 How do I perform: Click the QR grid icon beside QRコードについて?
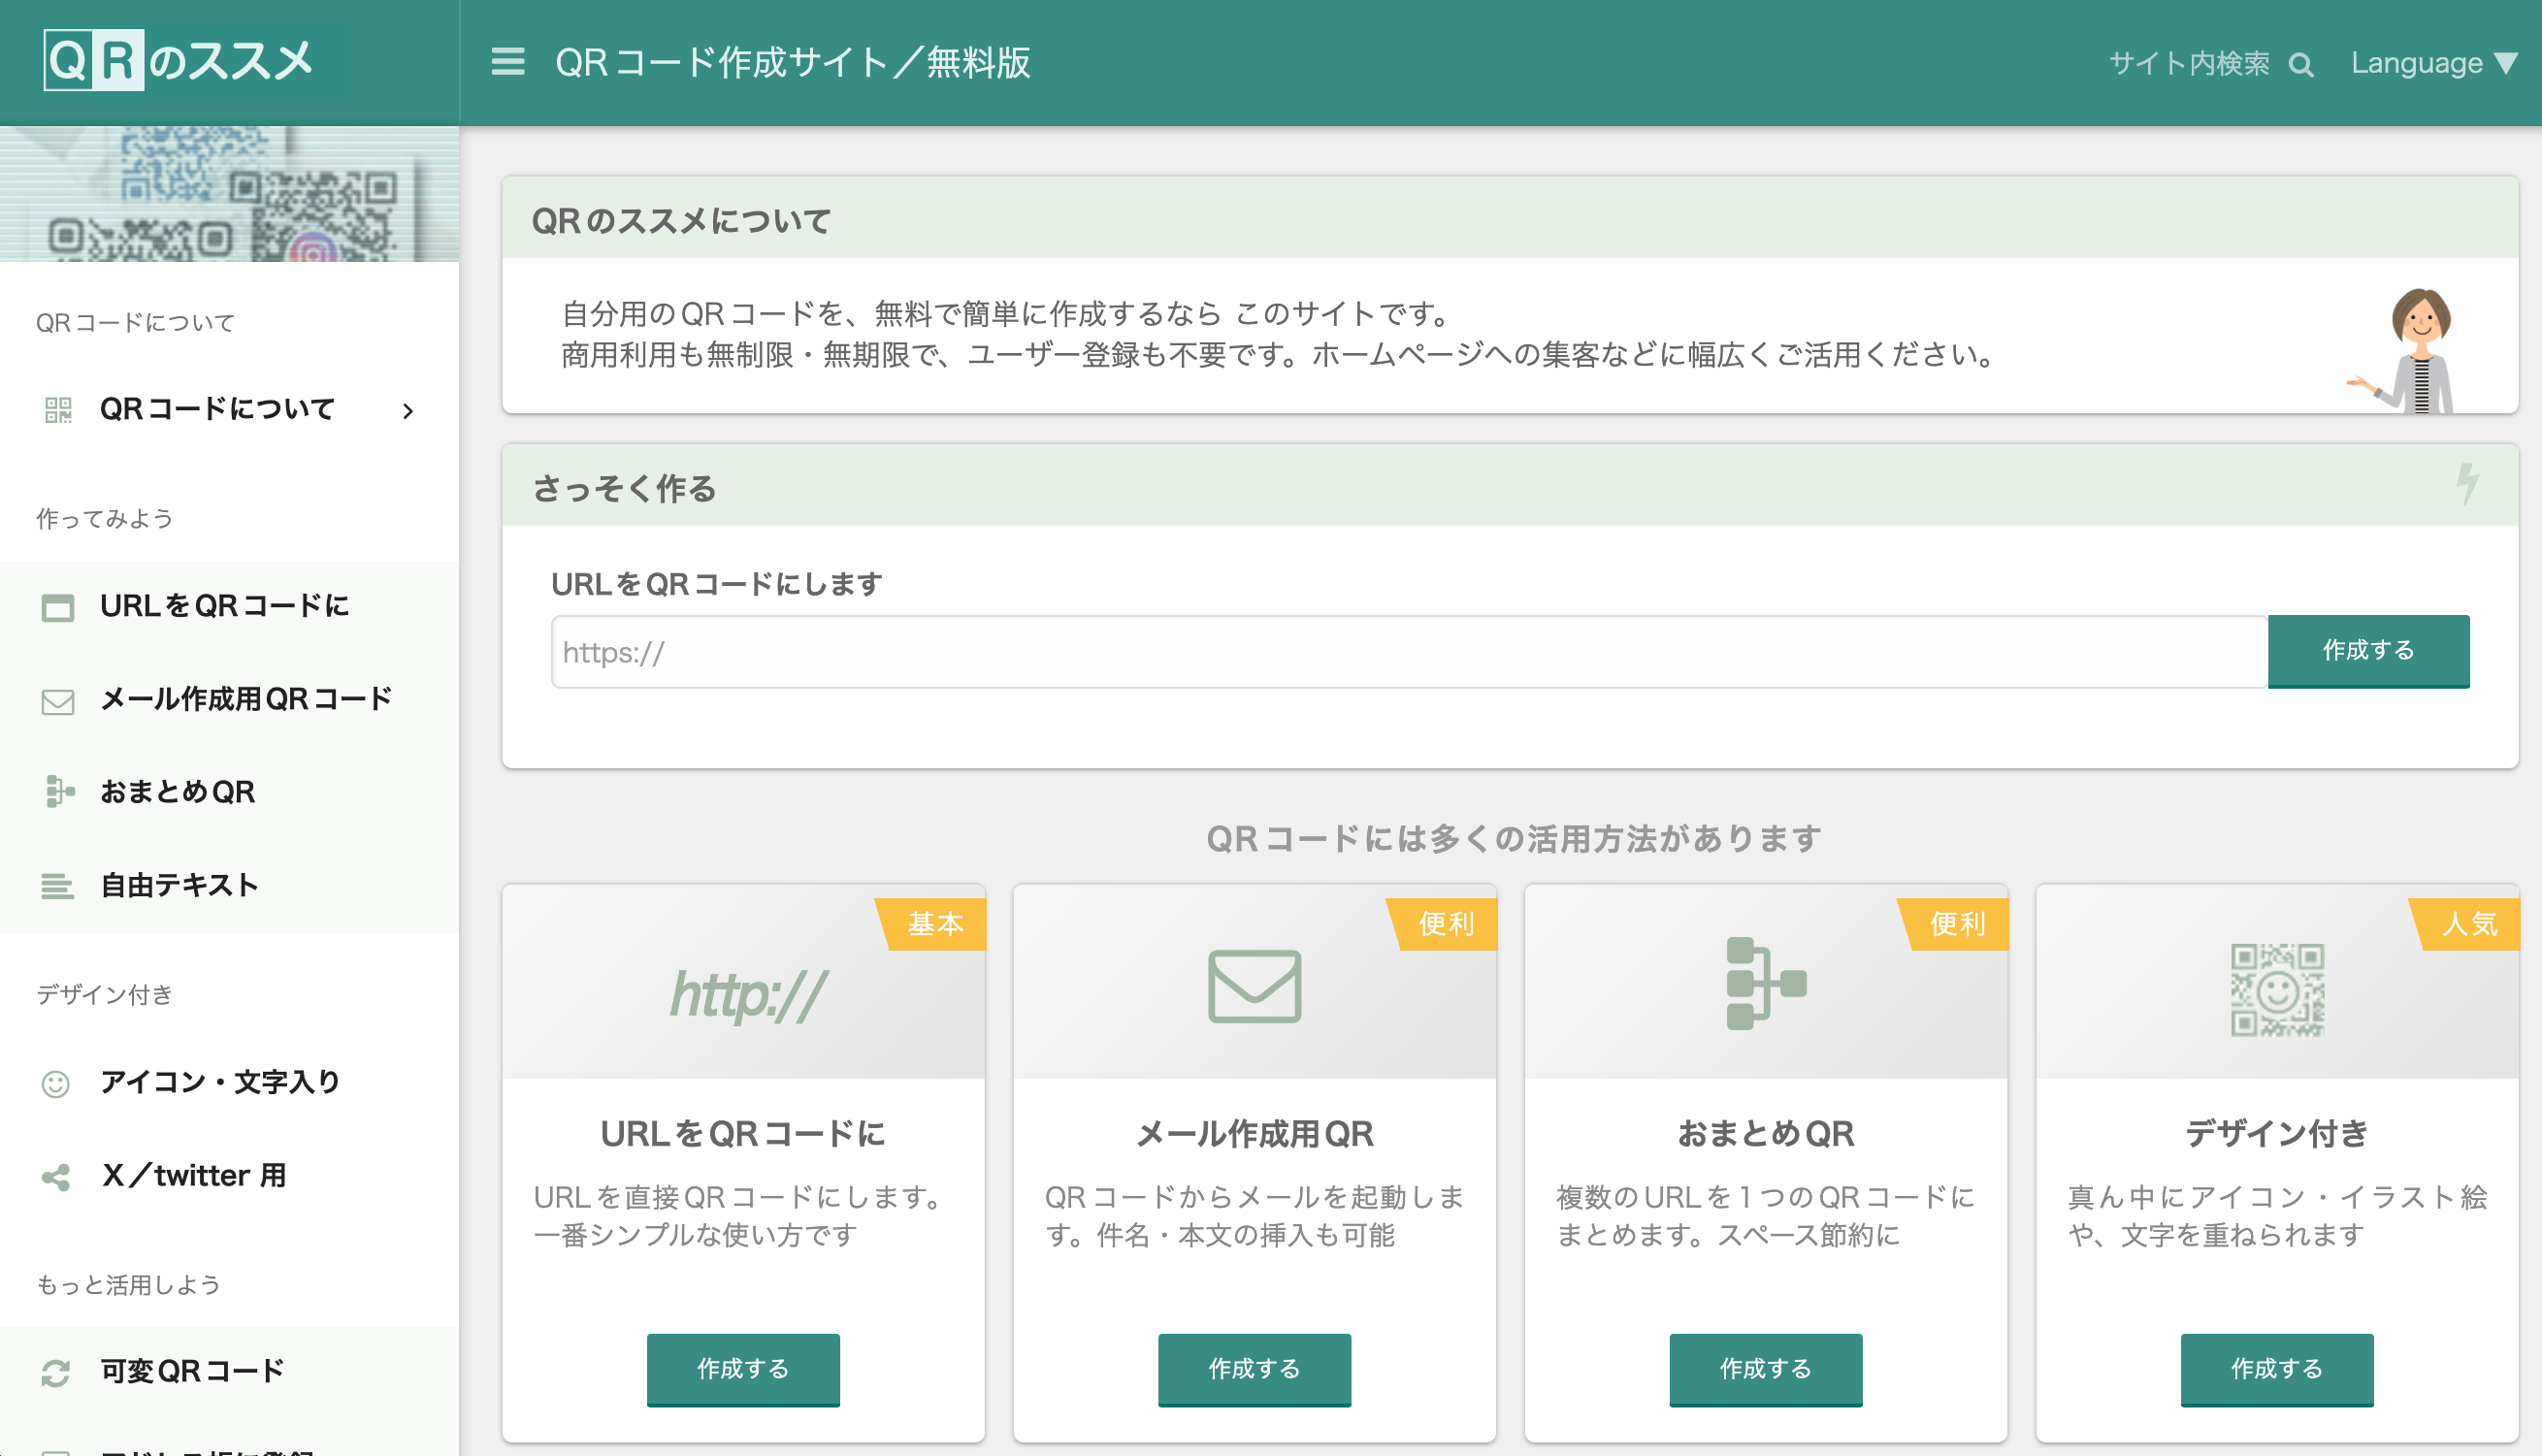click(x=56, y=408)
